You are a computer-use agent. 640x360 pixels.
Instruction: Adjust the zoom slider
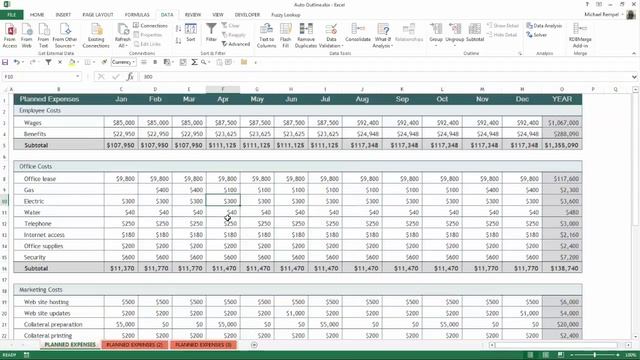(595, 355)
